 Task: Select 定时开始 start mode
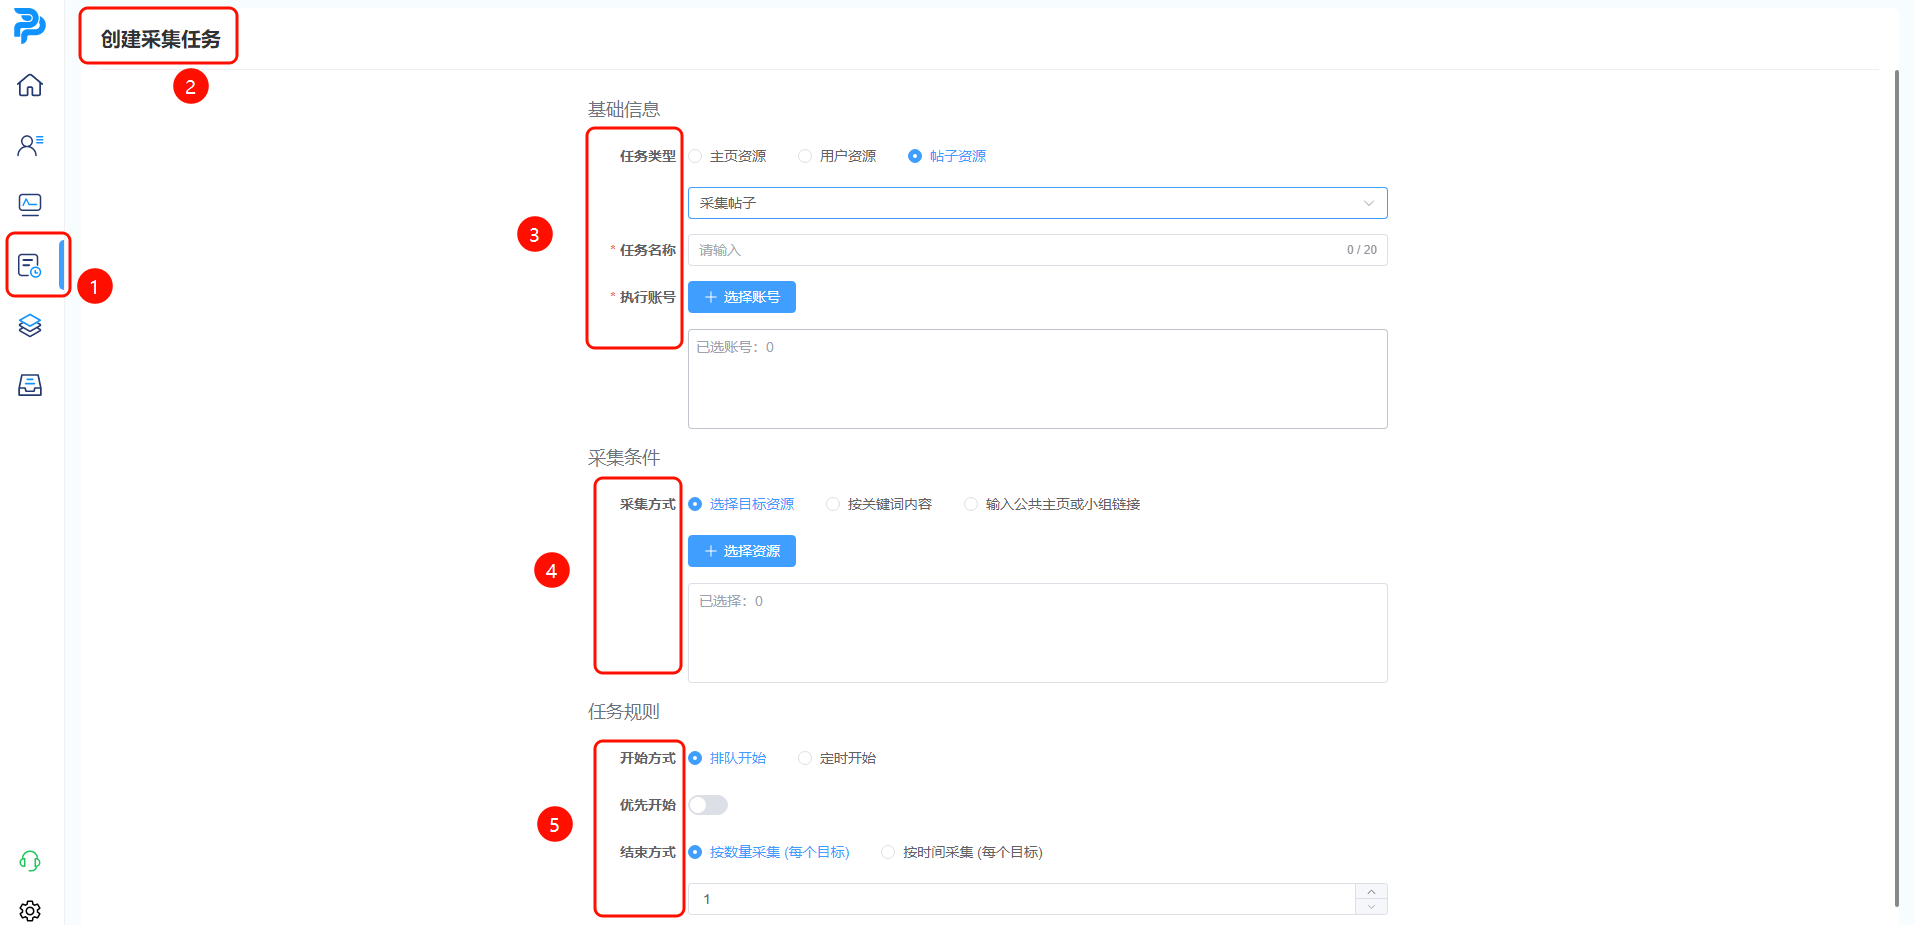[805, 758]
